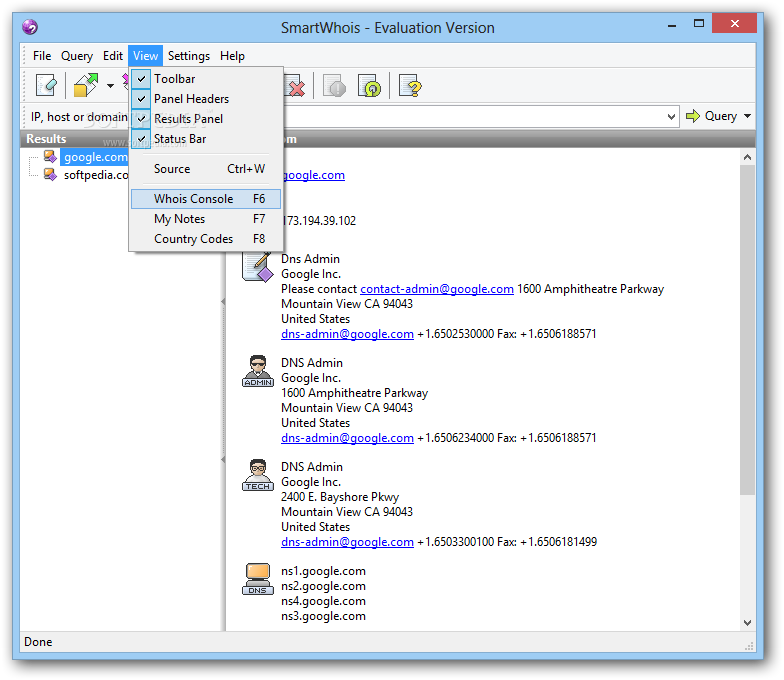Viewport: 784px width, 680px height.
Task: Click the TECH contact's dns-admin@google.com link
Action: (348, 542)
